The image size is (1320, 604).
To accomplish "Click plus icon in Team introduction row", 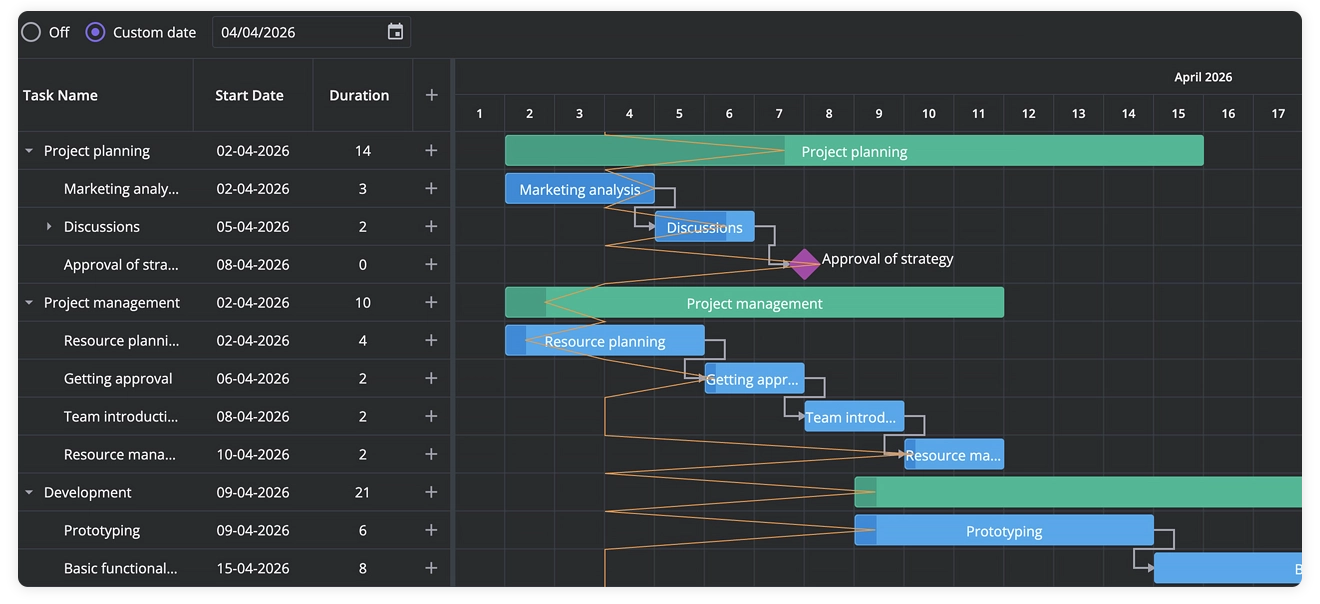I will pos(431,417).
